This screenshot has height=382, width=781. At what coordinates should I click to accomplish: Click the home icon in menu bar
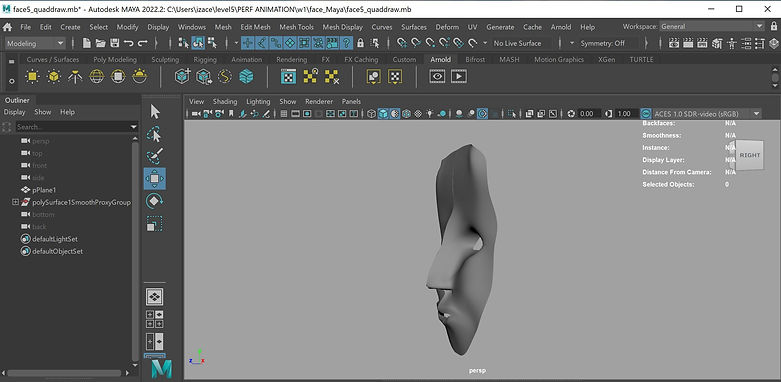point(7,27)
